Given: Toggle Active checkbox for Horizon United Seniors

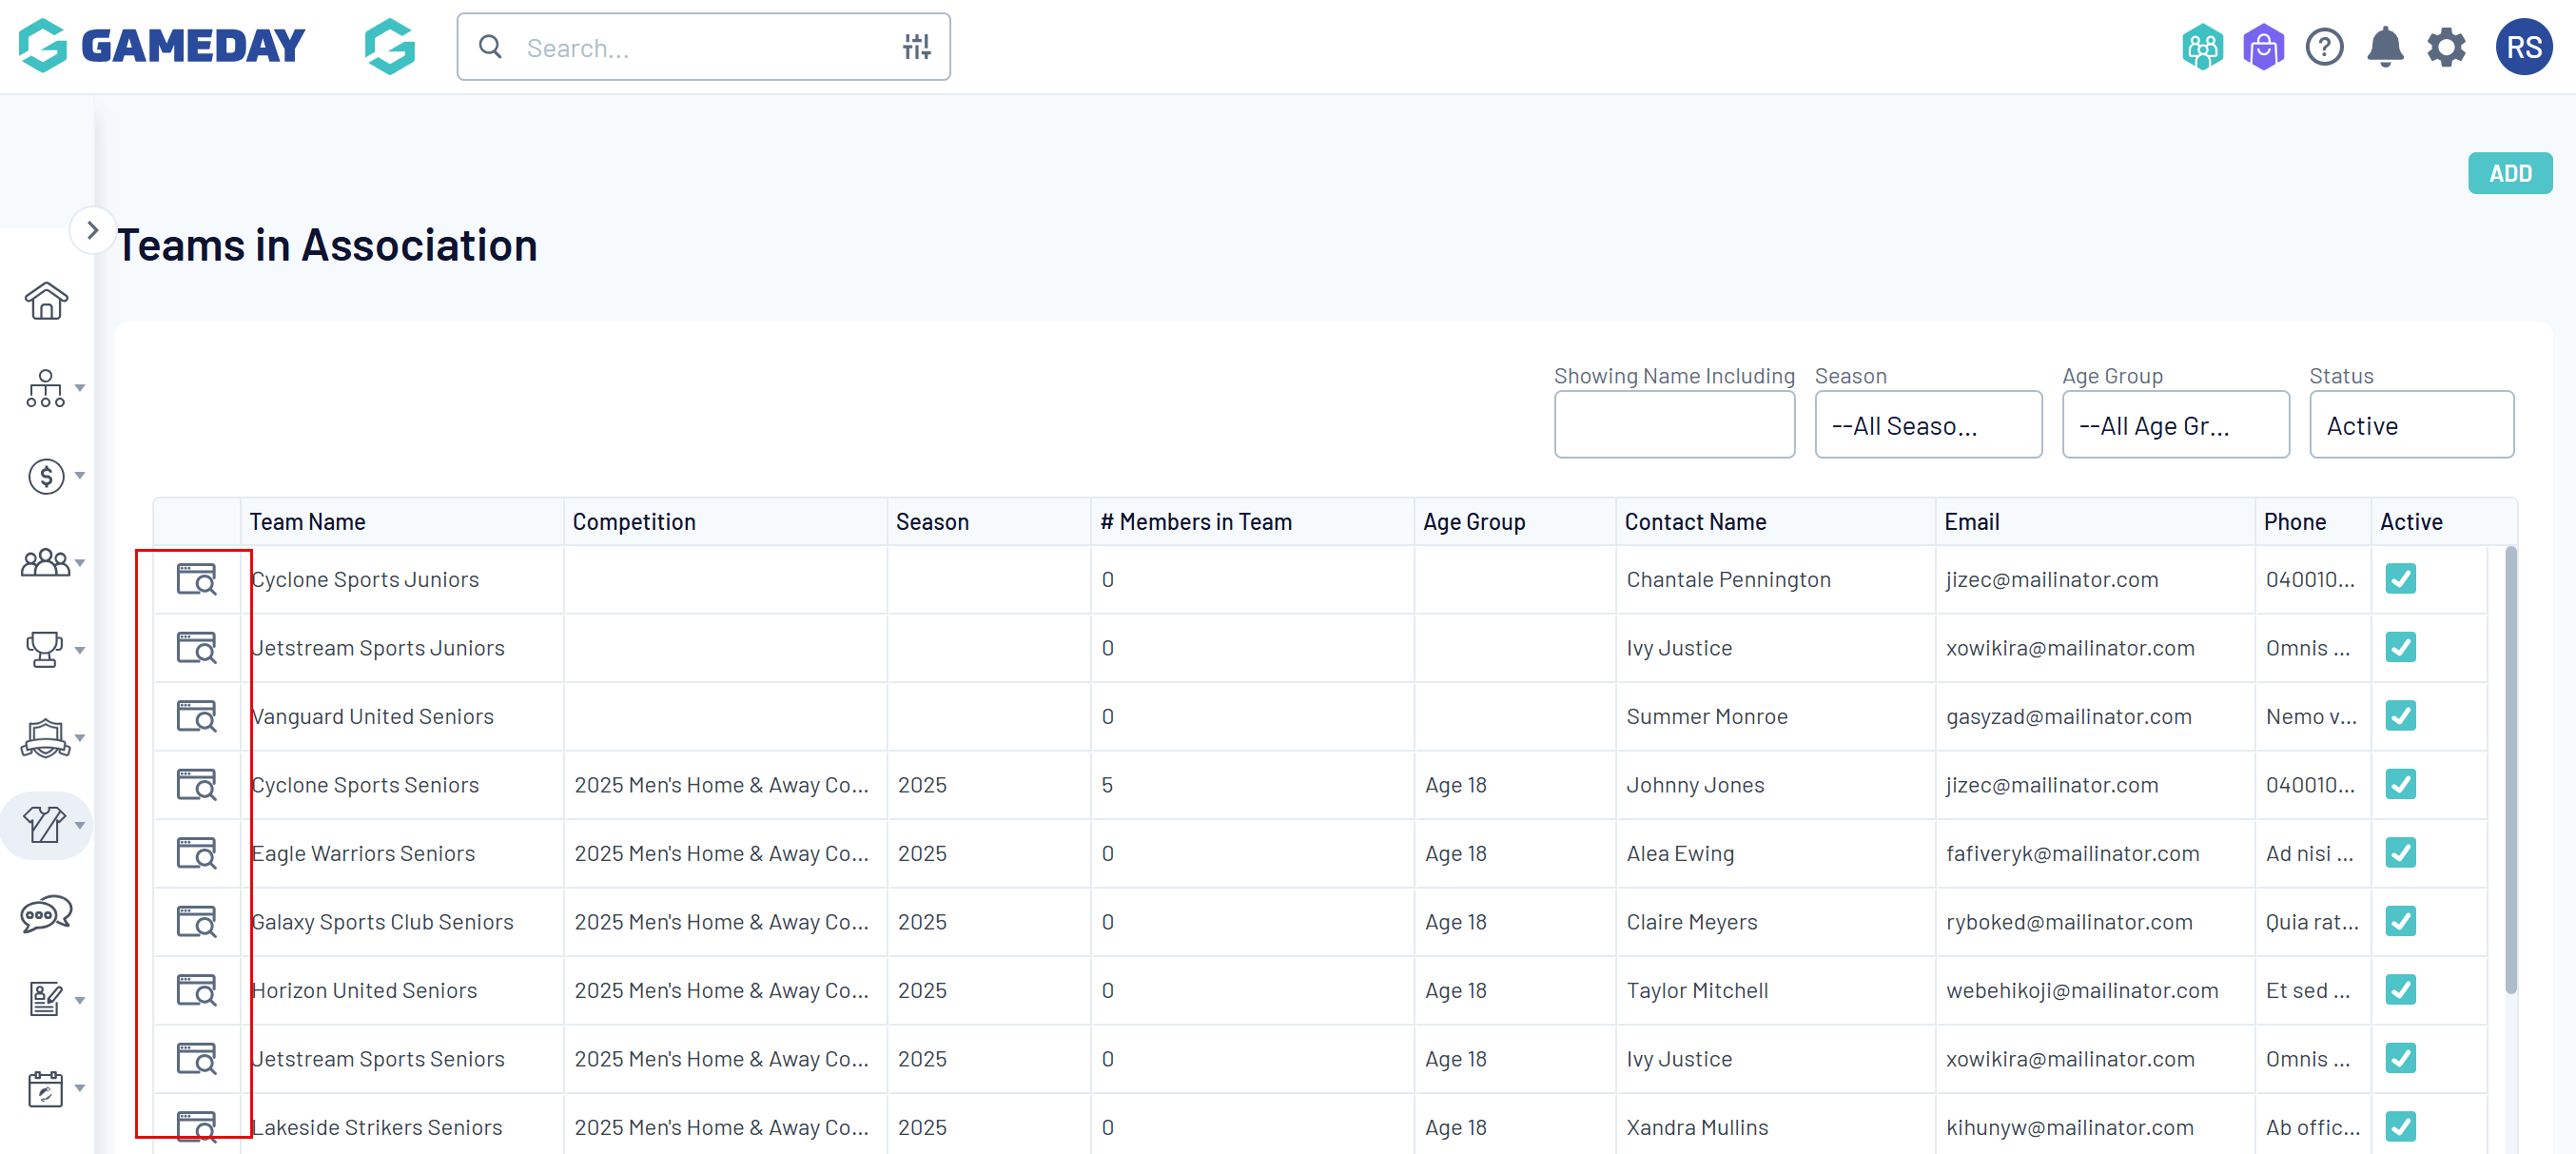Looking at the screenshot, I should point(2399,990).
